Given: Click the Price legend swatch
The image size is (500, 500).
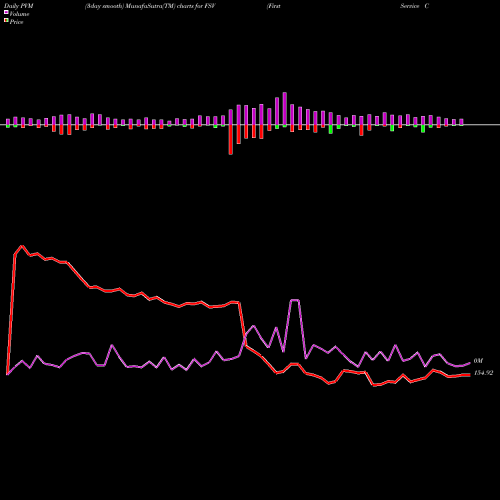Looking at the screenshot, I should tap(6, 20).
